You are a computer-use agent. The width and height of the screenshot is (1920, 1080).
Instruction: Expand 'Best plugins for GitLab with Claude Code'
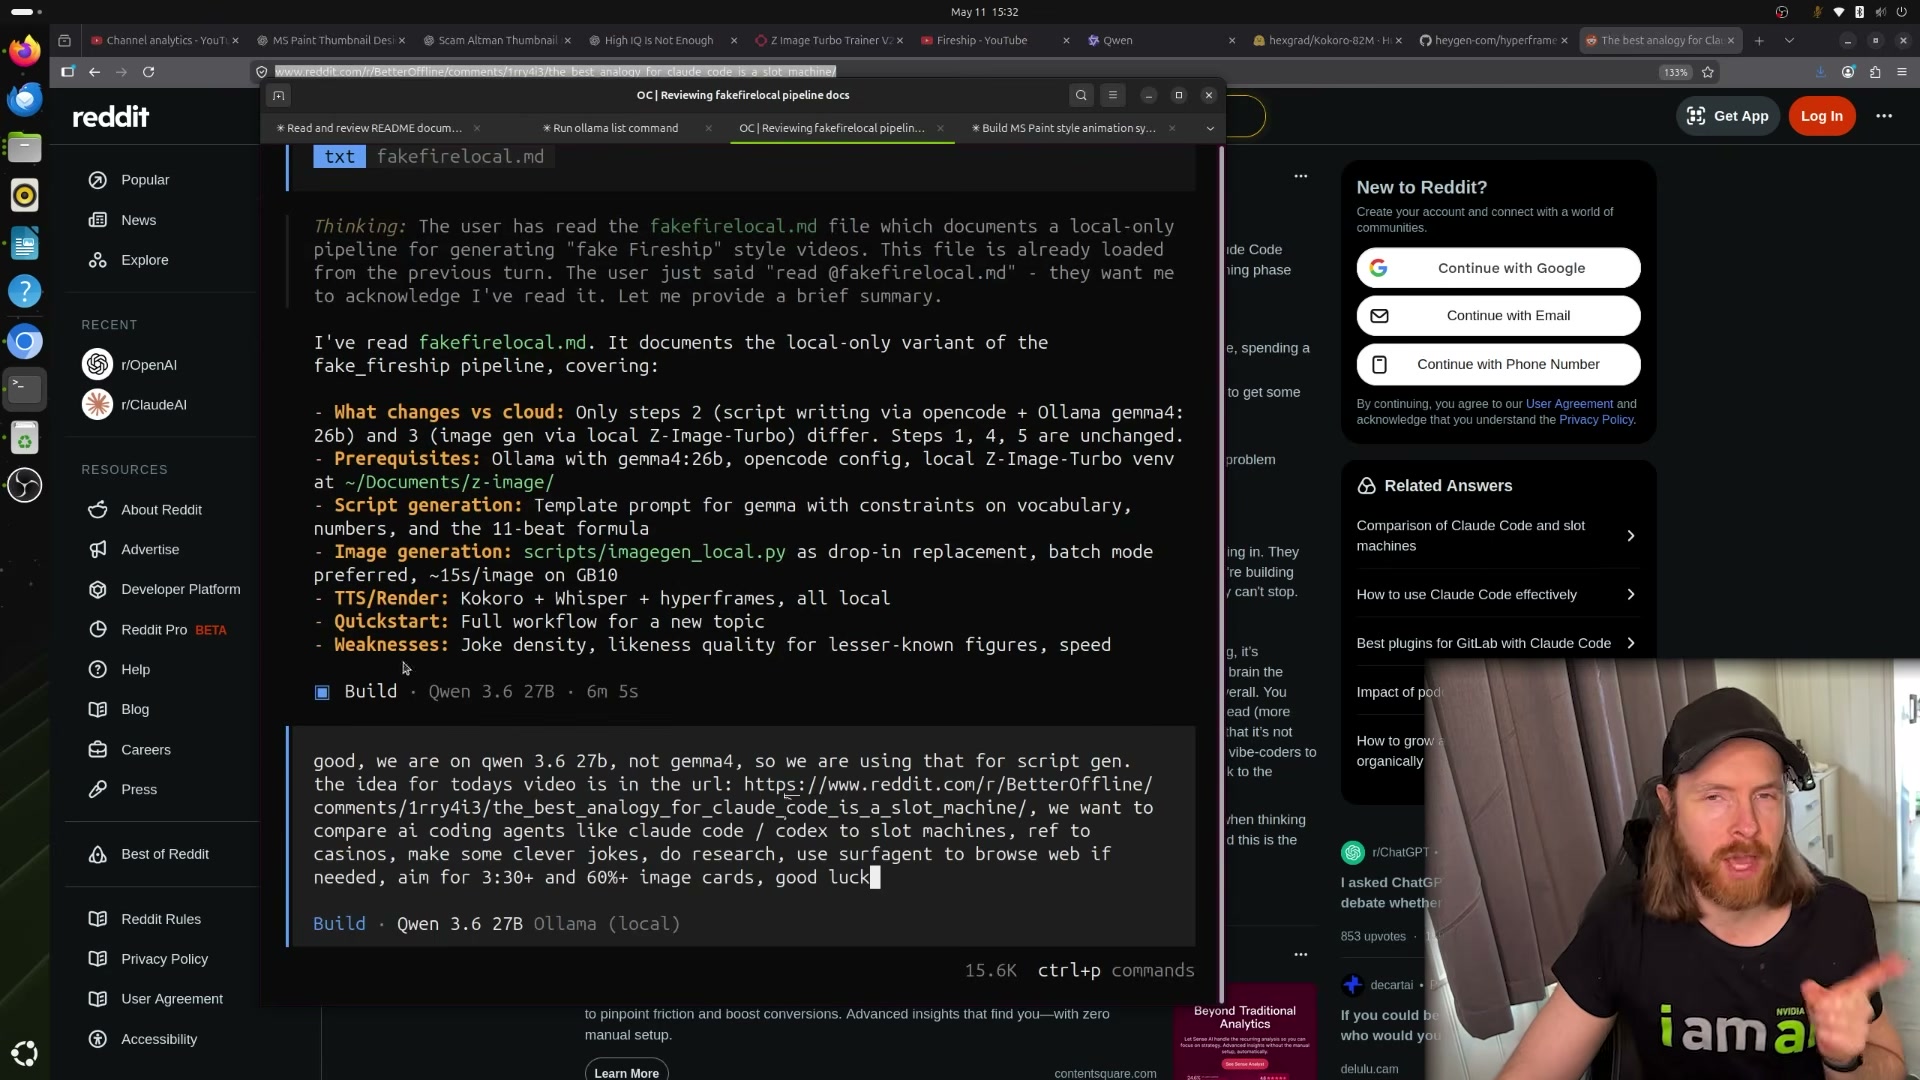pos(1497,643)
